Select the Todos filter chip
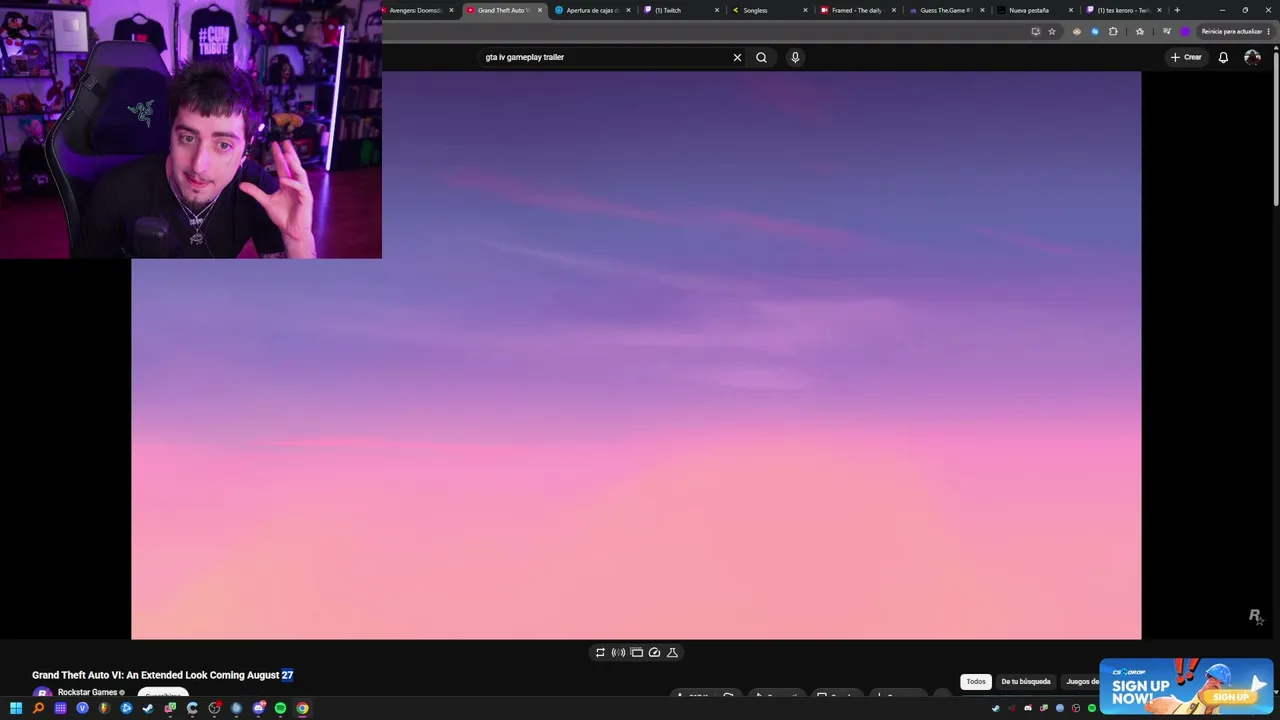The image size is (1280, 720). tap(976, 682)
